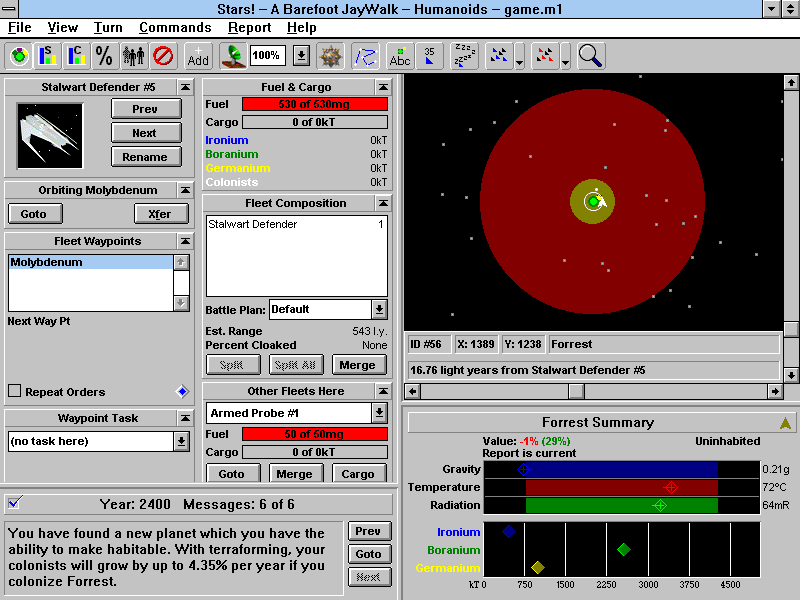Toggle mine fields display
The height and width of the screenshot is (600, 800).
click(330, 56)
